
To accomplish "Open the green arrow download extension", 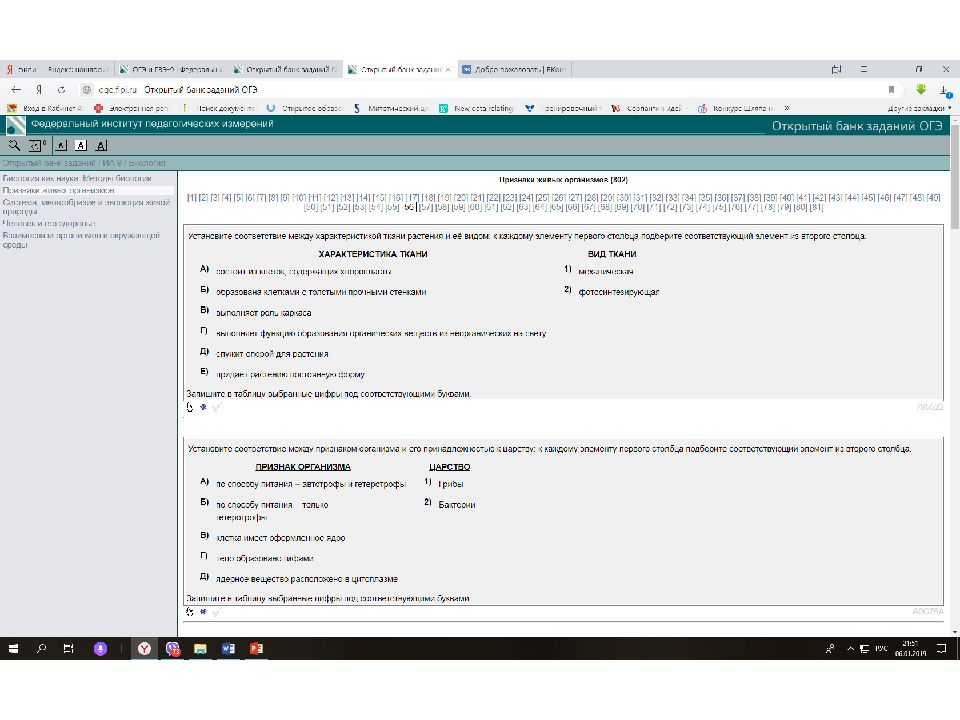I will tap(921, 89).
